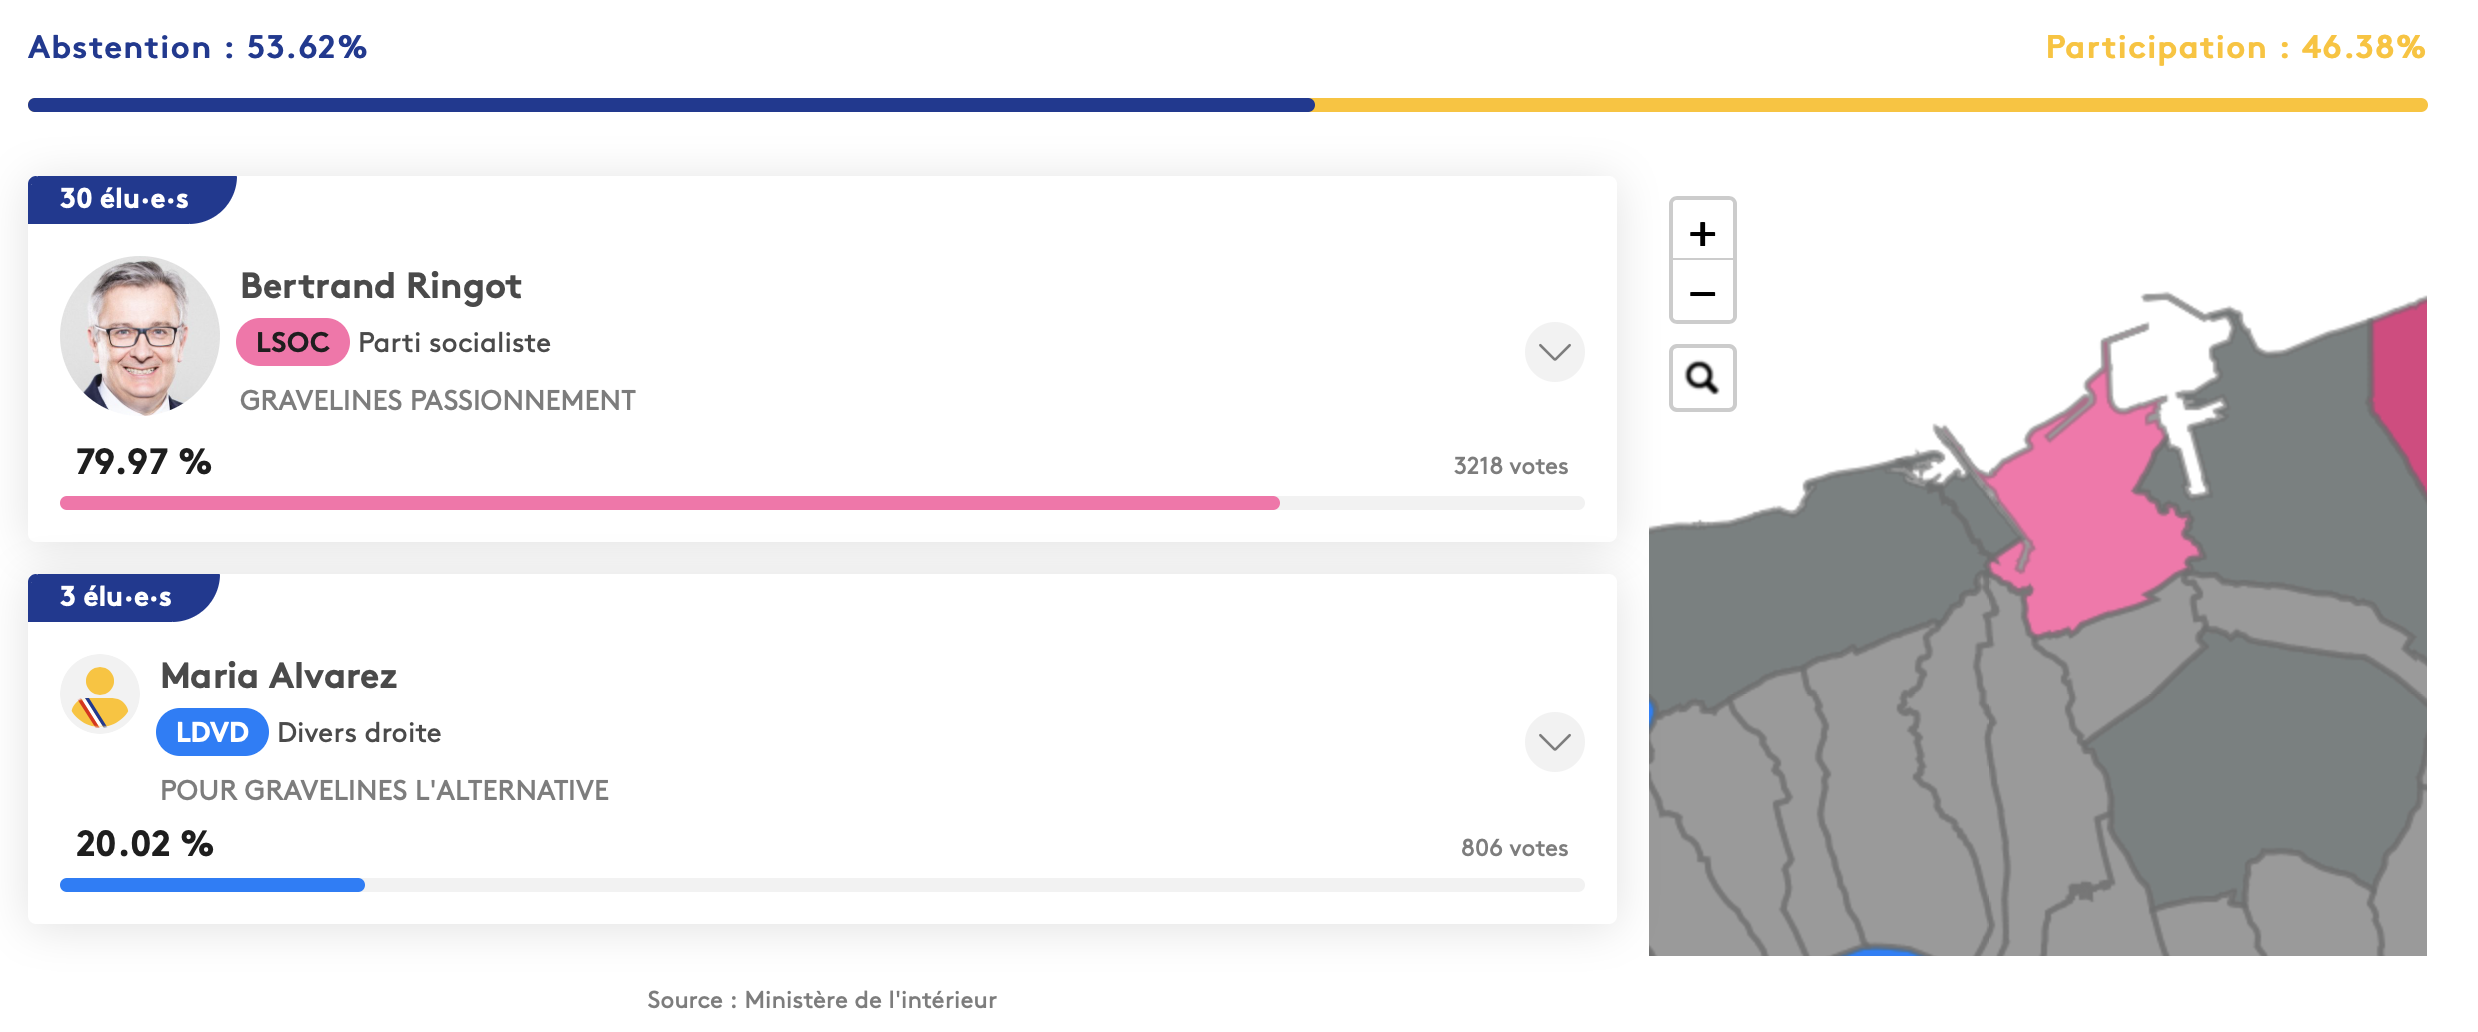
Task: Select the pink Gravelines commune on the map
Action: tap(2080, 520)
